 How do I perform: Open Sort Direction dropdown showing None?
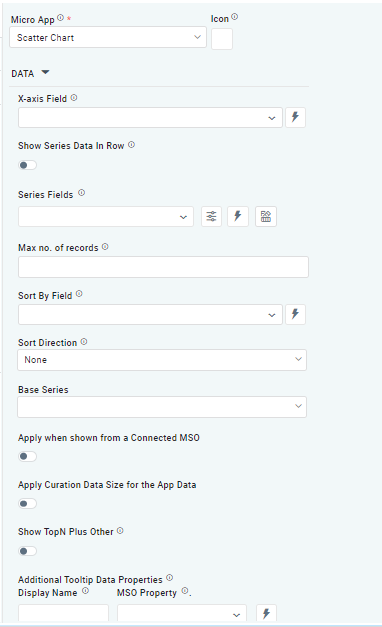(162, 360)
